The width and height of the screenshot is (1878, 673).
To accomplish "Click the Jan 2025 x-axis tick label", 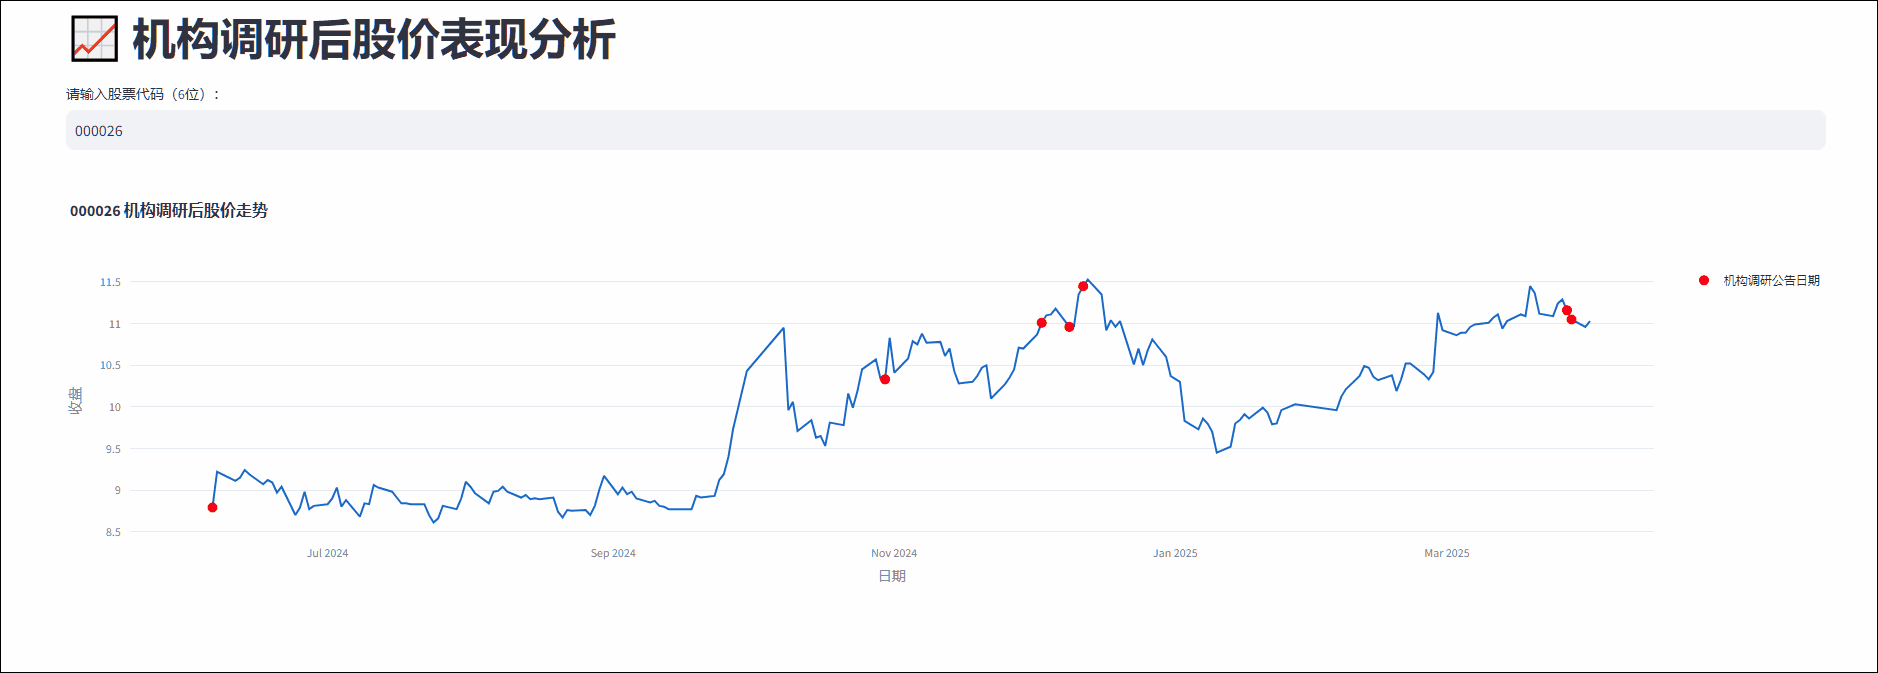I will pyautogui.click(x=1175, y=553).
